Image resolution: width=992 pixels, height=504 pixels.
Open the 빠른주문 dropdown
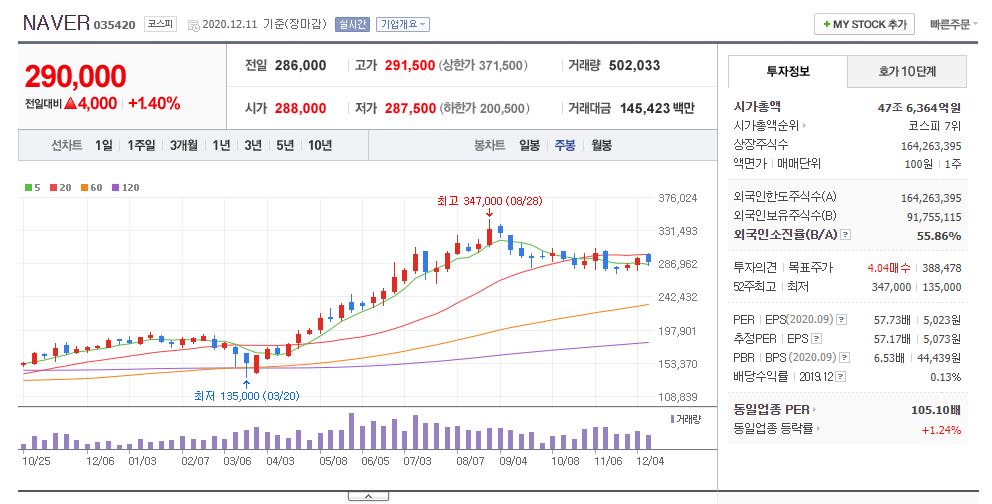click(953, 25)
